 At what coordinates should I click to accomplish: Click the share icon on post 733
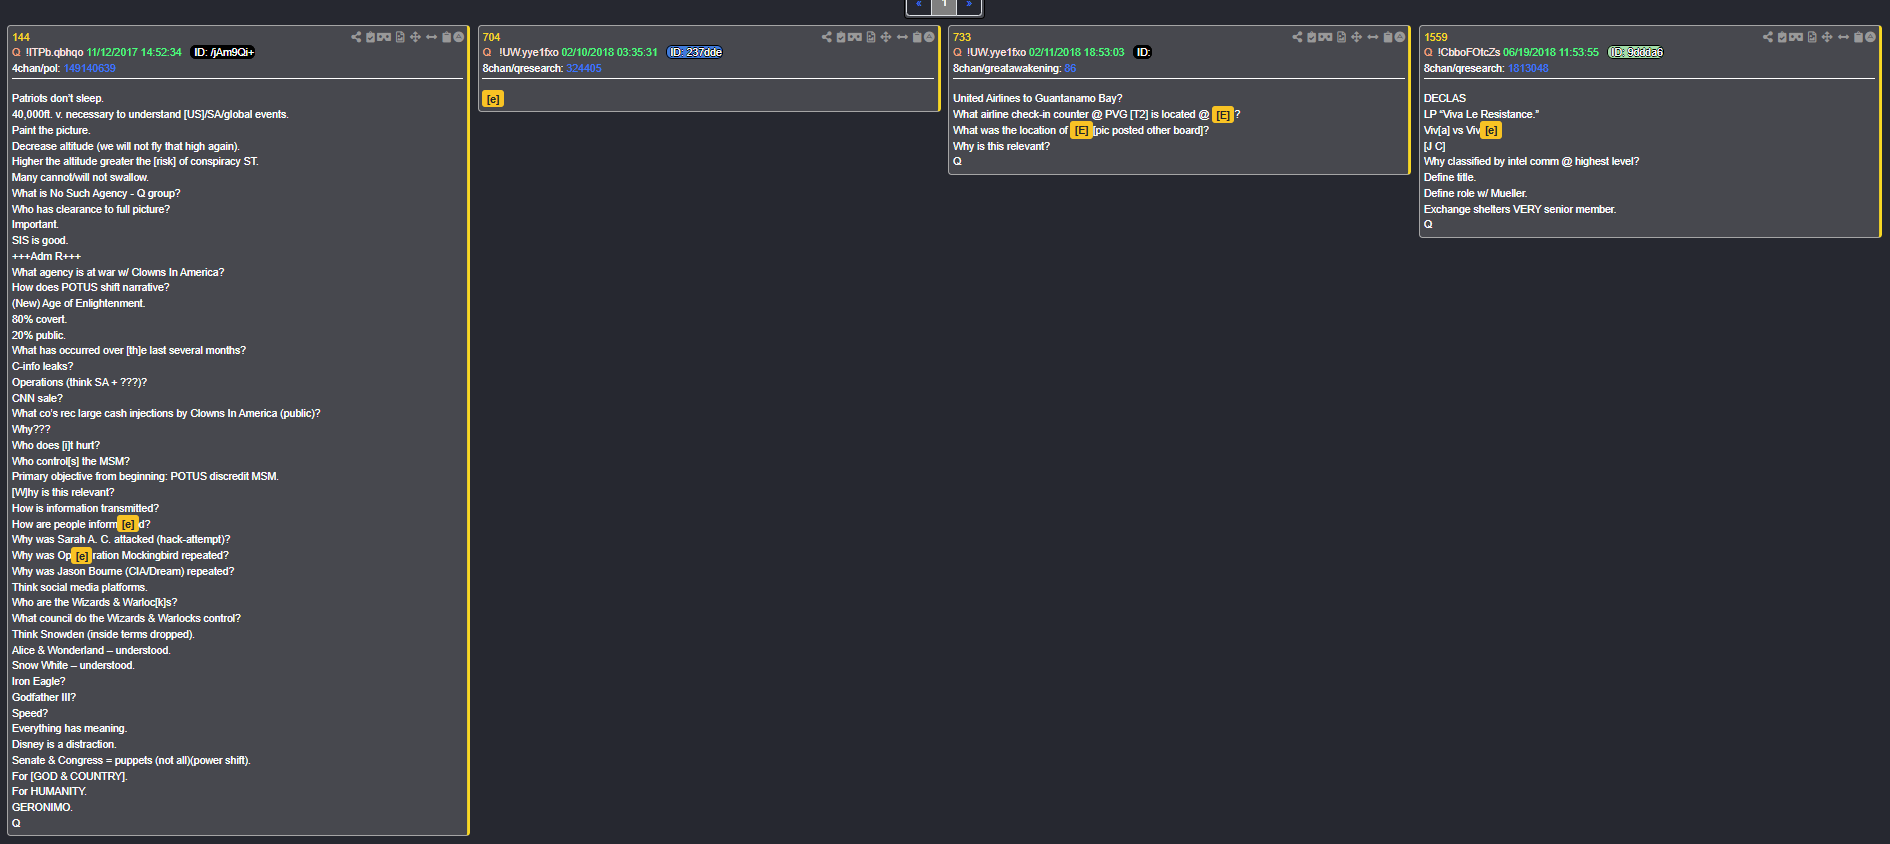[x=1298, y=37]
